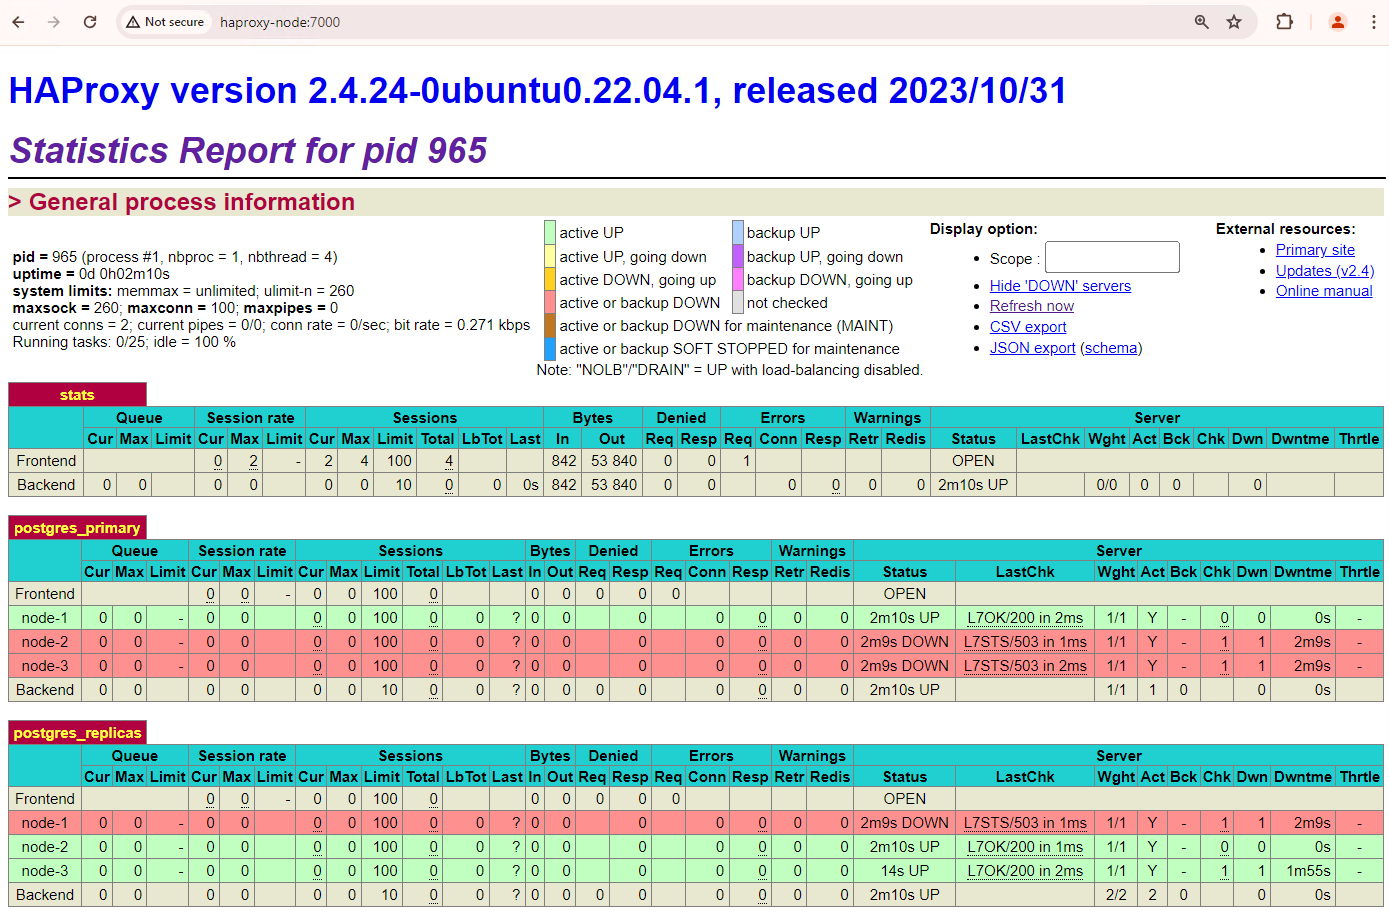Open the JSON export link
Image resolution: width=1389 pixels, height=913 pixels.
click(x=1032, y=348)
